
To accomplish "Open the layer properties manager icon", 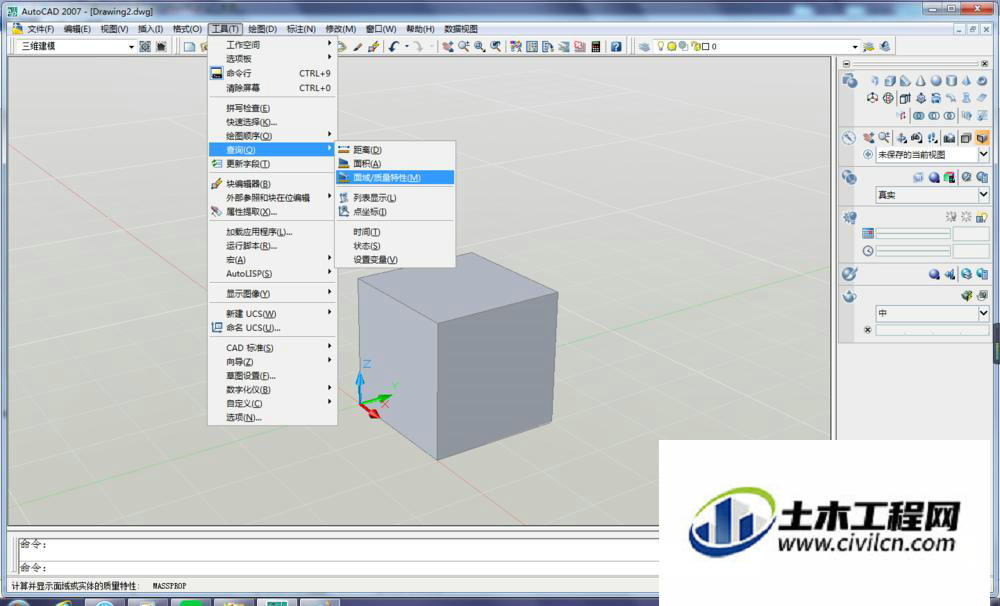I will click(x=644, y=46).
